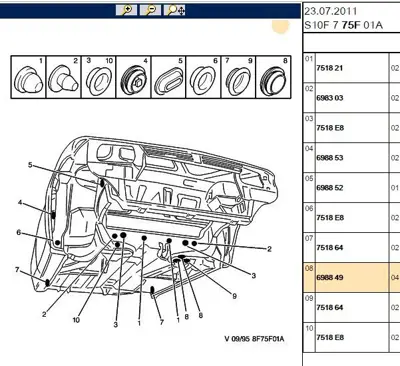
Task: Click part number 6983 03
Action: 330,98
